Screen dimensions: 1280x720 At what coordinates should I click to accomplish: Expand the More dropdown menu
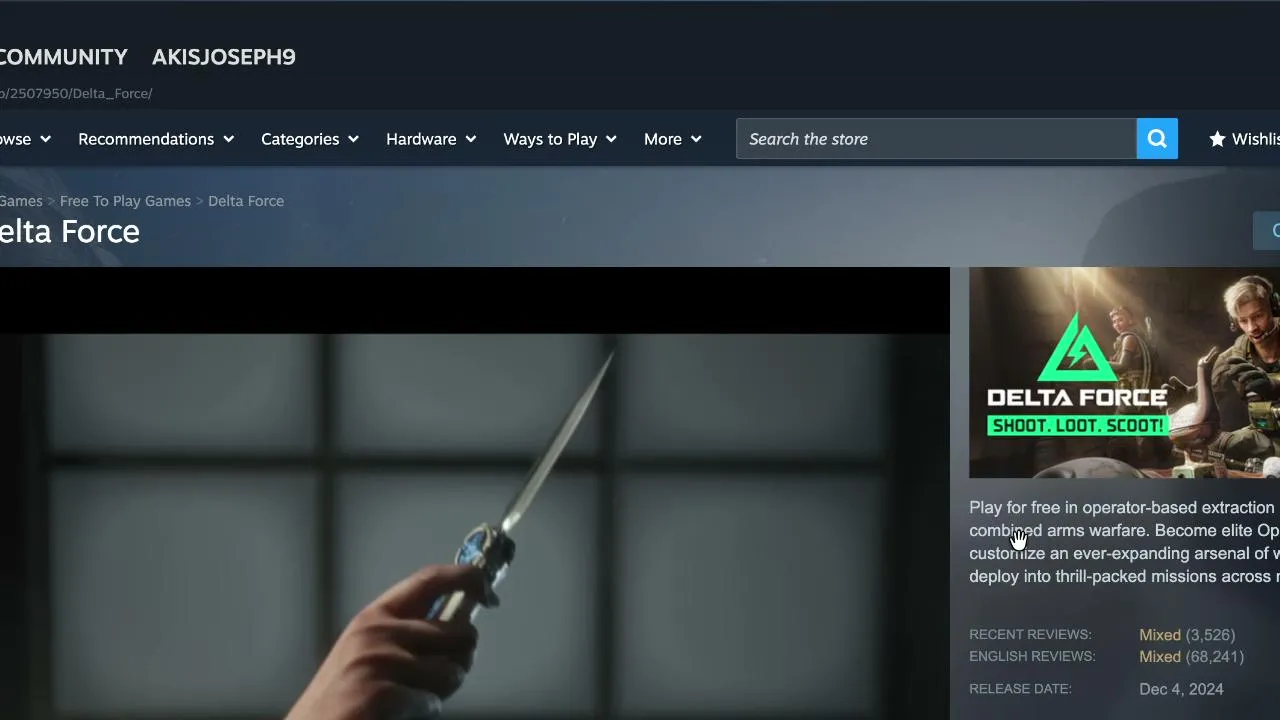click(673, 139)
